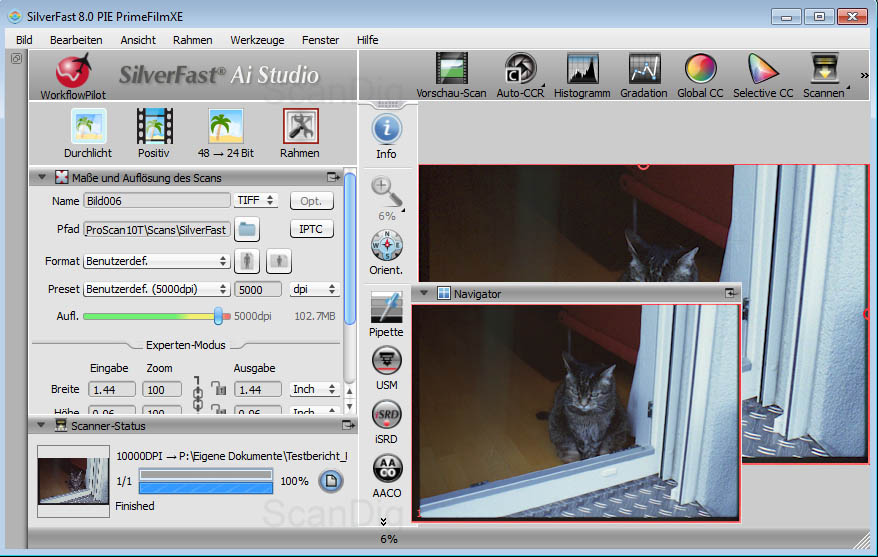The width and height of the screenshot is (878, 557).
Task: Select the Pipette tool
Action: tap(386, 314)
